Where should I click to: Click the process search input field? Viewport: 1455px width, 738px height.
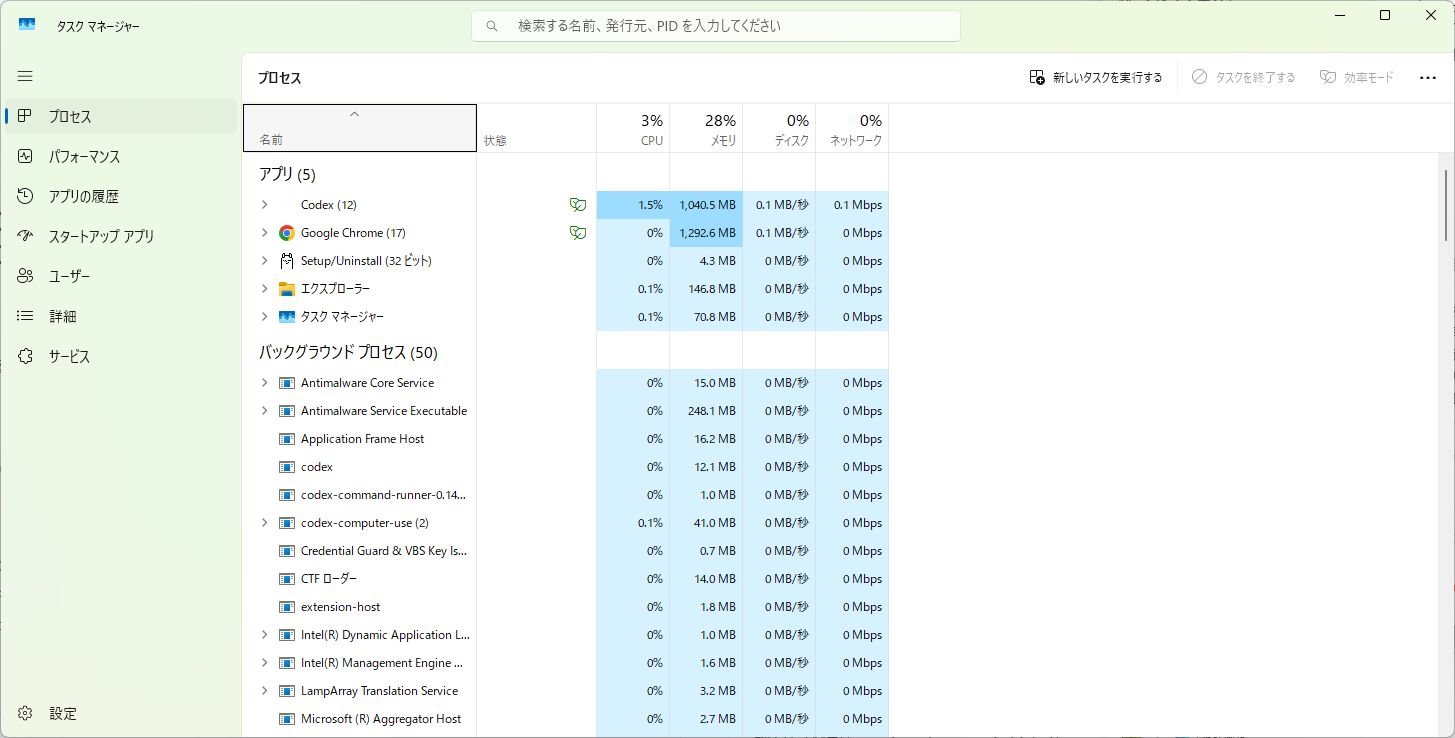[x=716, y=26]
